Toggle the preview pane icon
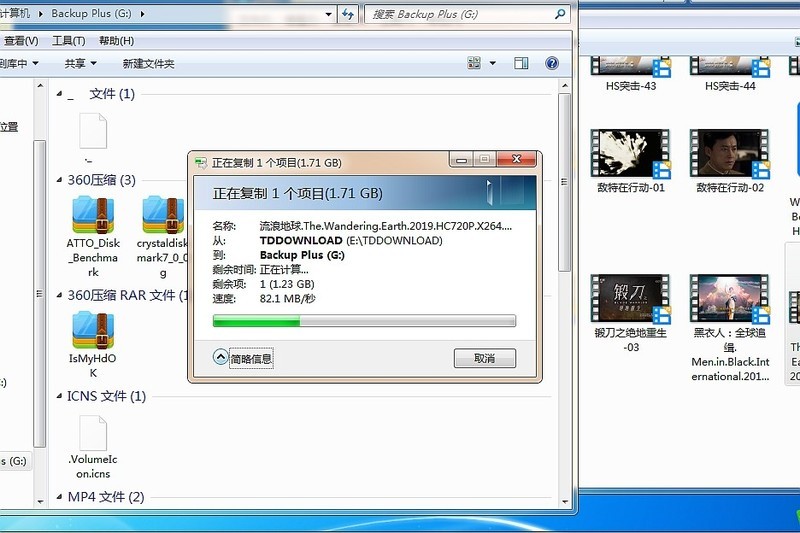This screenshot has height=533, width=800. 521,63
